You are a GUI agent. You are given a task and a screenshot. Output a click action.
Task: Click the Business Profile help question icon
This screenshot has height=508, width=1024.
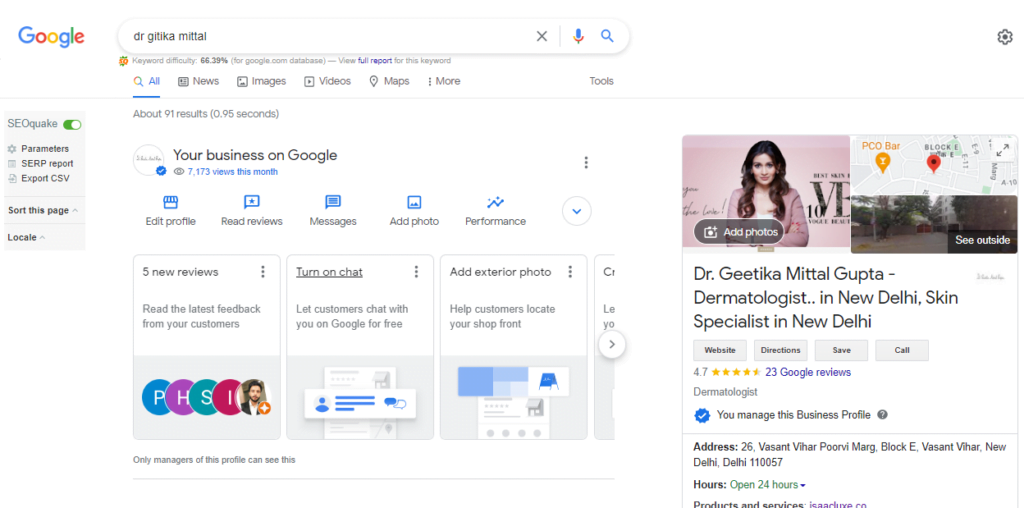coord(882,415)
